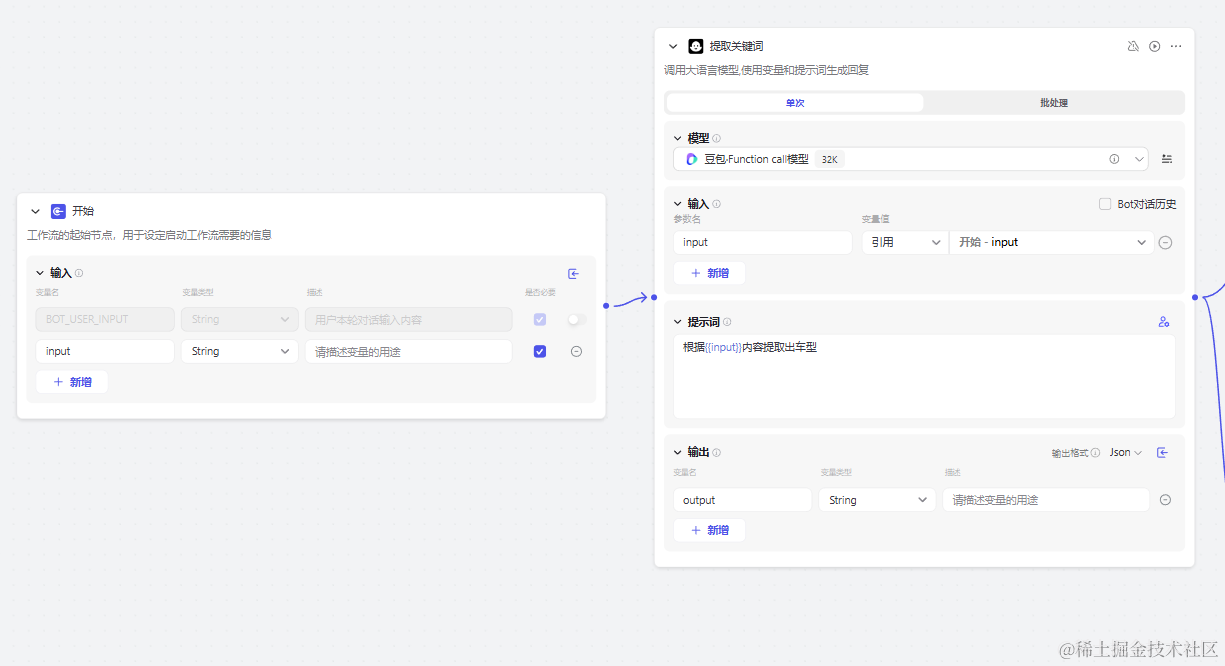Image resolution: width=1225 pixels, height=666 pixels.
Task: Open model parameter settings icon beside 豆包 model
Action: 1167,159
